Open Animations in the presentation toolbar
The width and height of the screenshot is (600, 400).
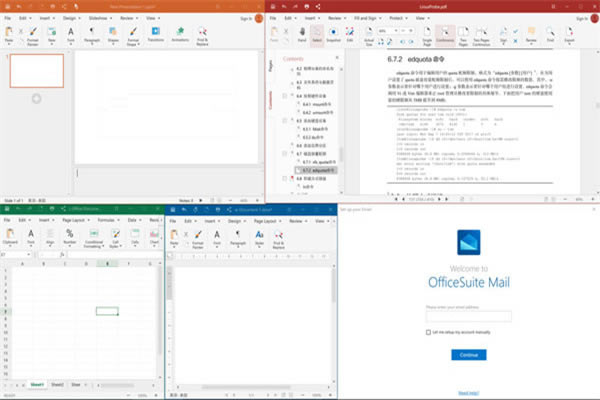(x=181, y=35)
